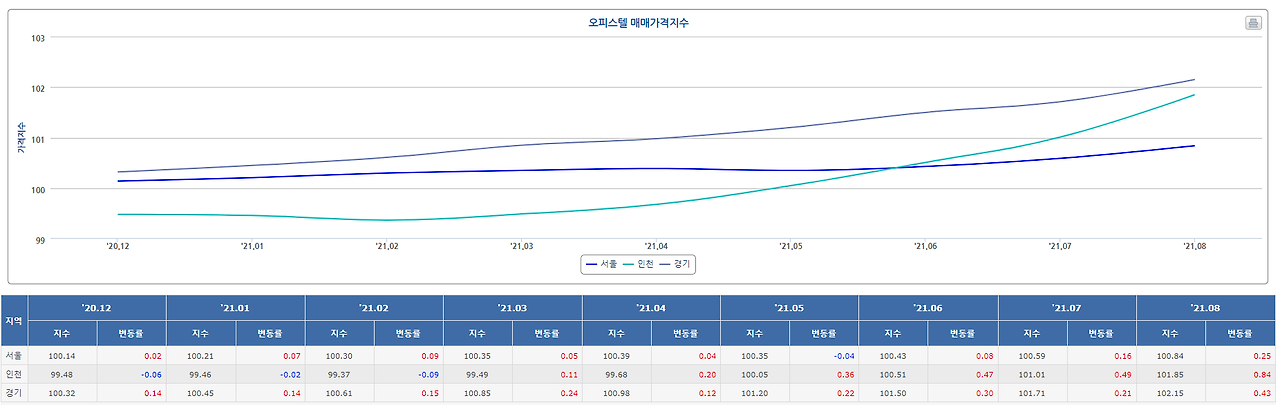The width and height of the screenshot is (1280, 405).
Task: Select the '21.08 table column header
Action: (1205, 307)
